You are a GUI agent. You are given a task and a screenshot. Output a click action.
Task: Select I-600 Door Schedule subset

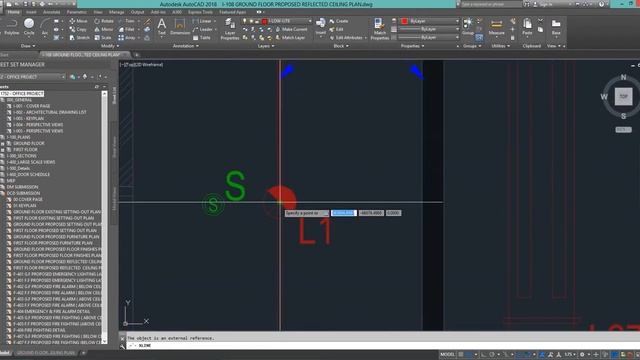[28, 174]
